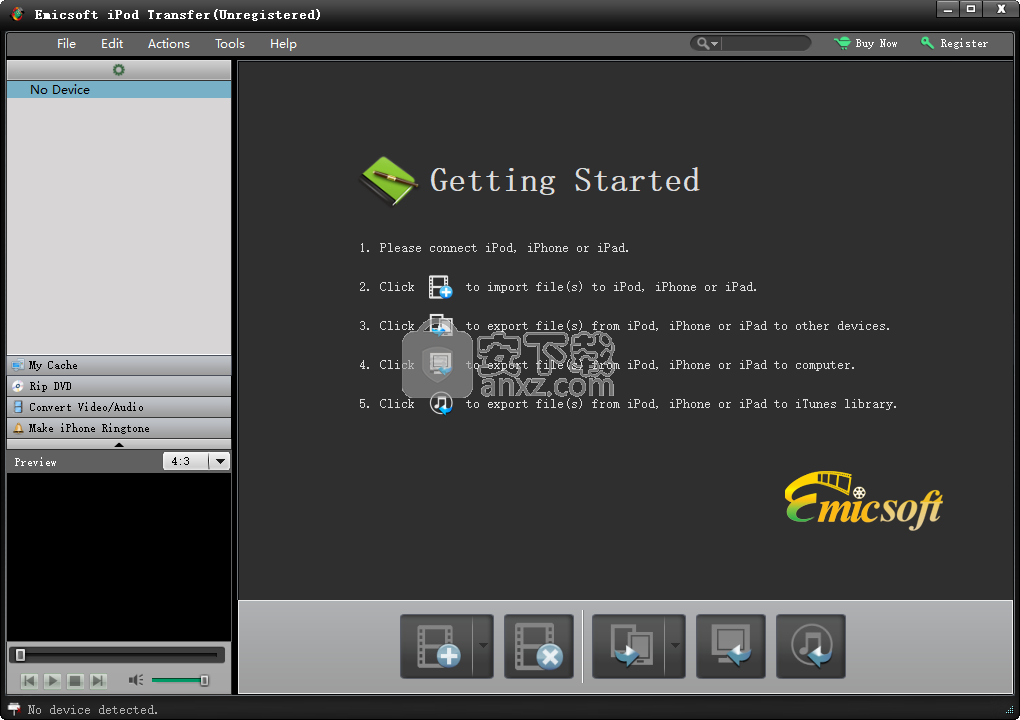Open Convert Video/Audio section
Image resolution: width=1020 pixels, height=720 pixels.
[119, 407]
